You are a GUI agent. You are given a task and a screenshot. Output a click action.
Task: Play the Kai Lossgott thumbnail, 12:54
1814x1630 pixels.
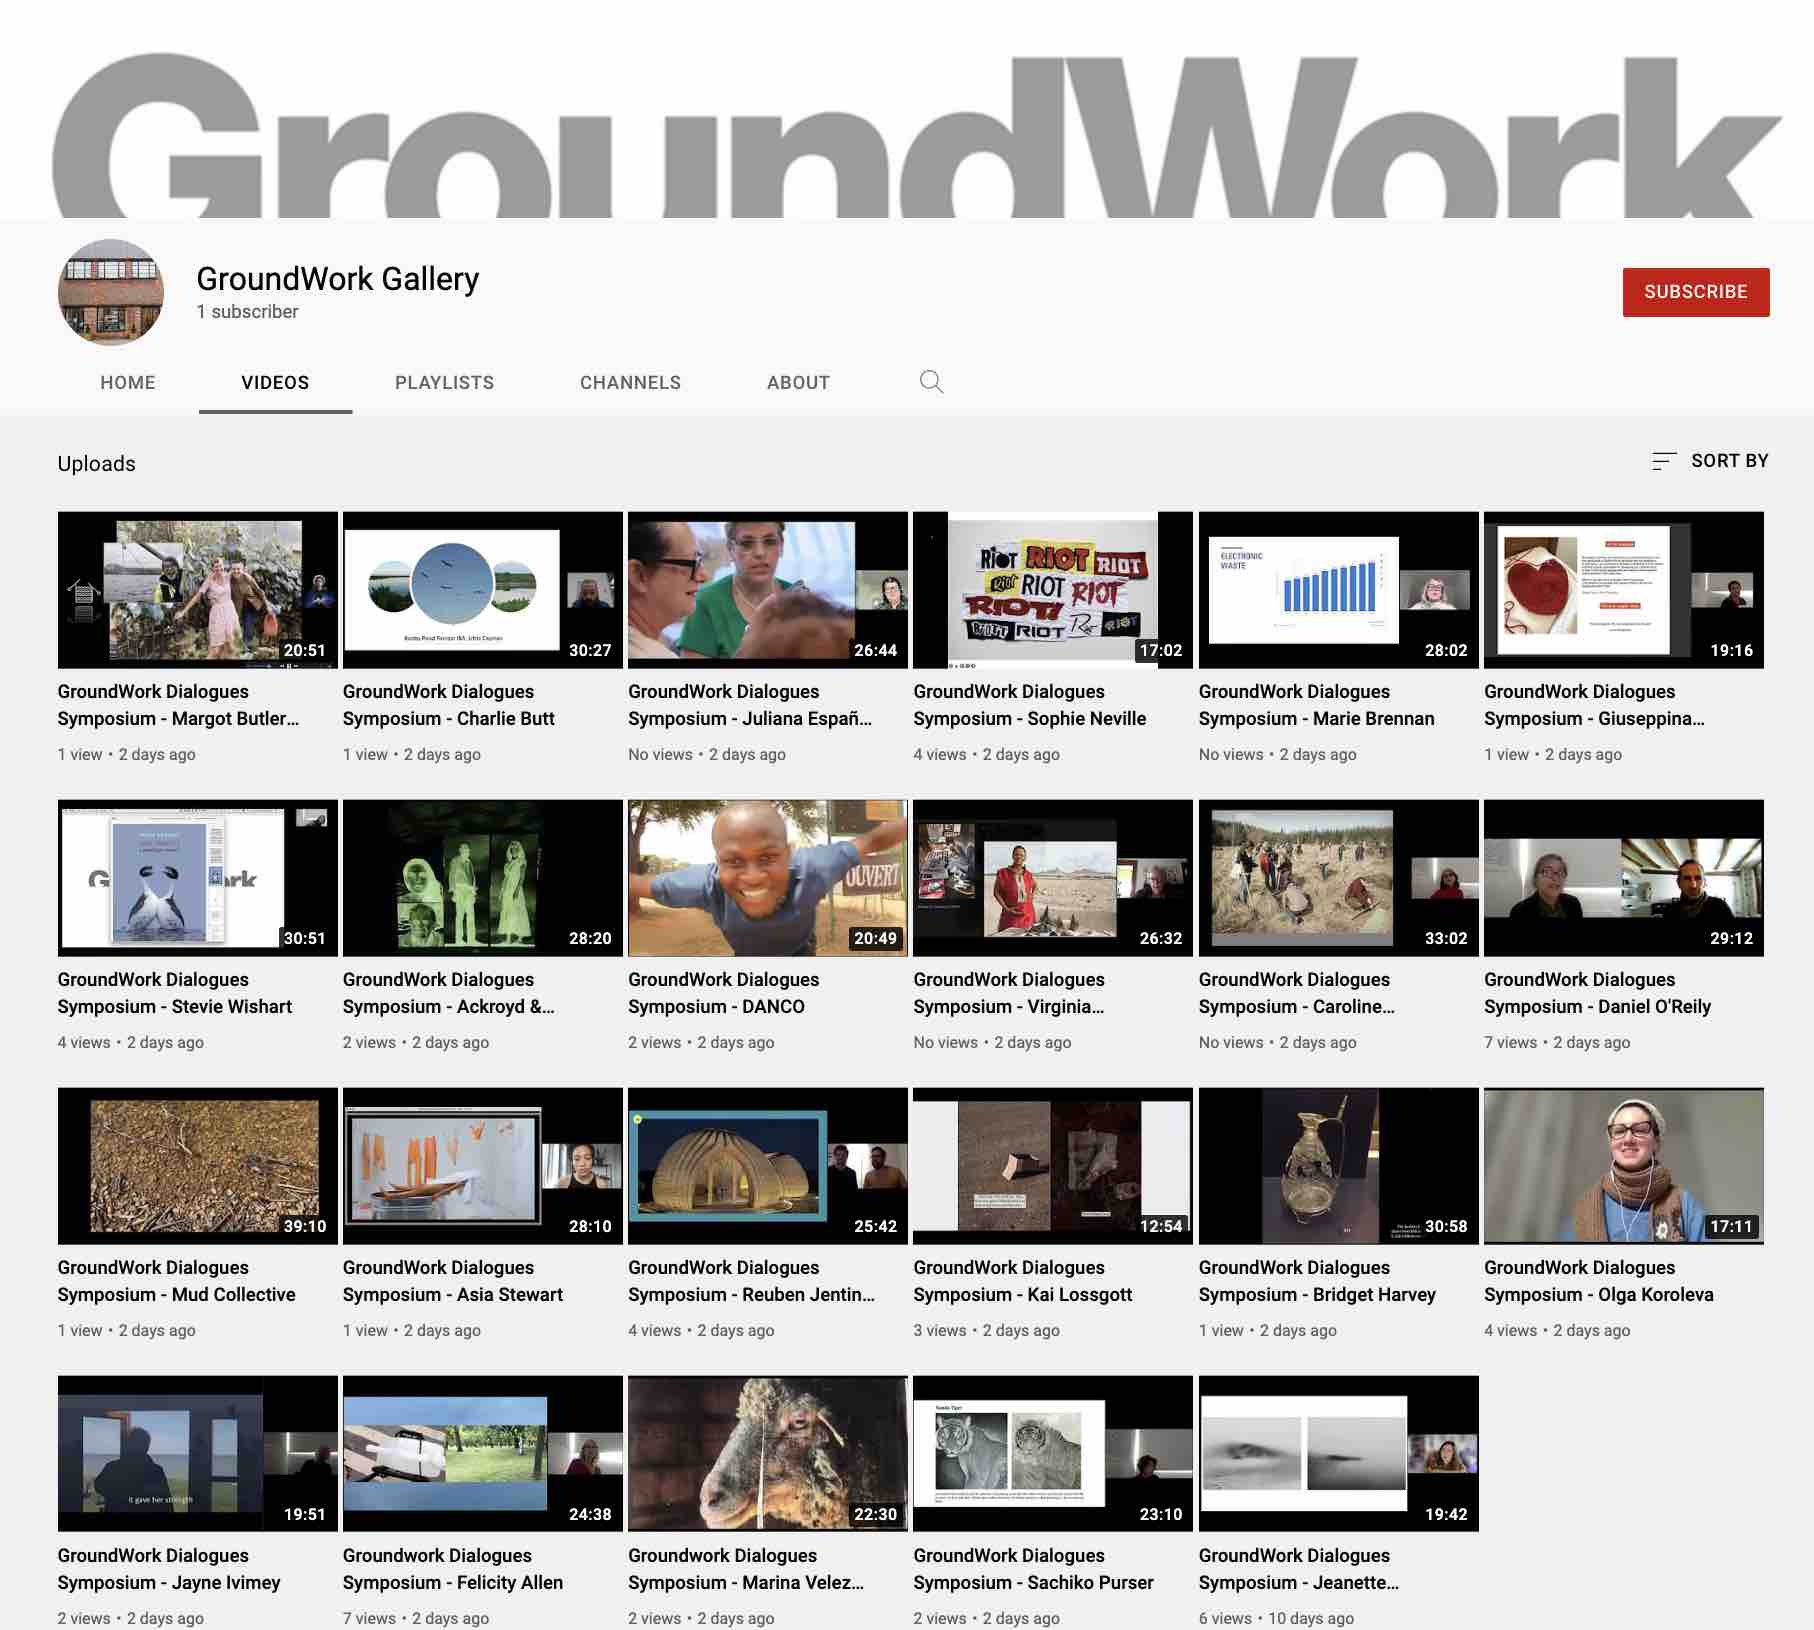click(x=1053, y=1166)
